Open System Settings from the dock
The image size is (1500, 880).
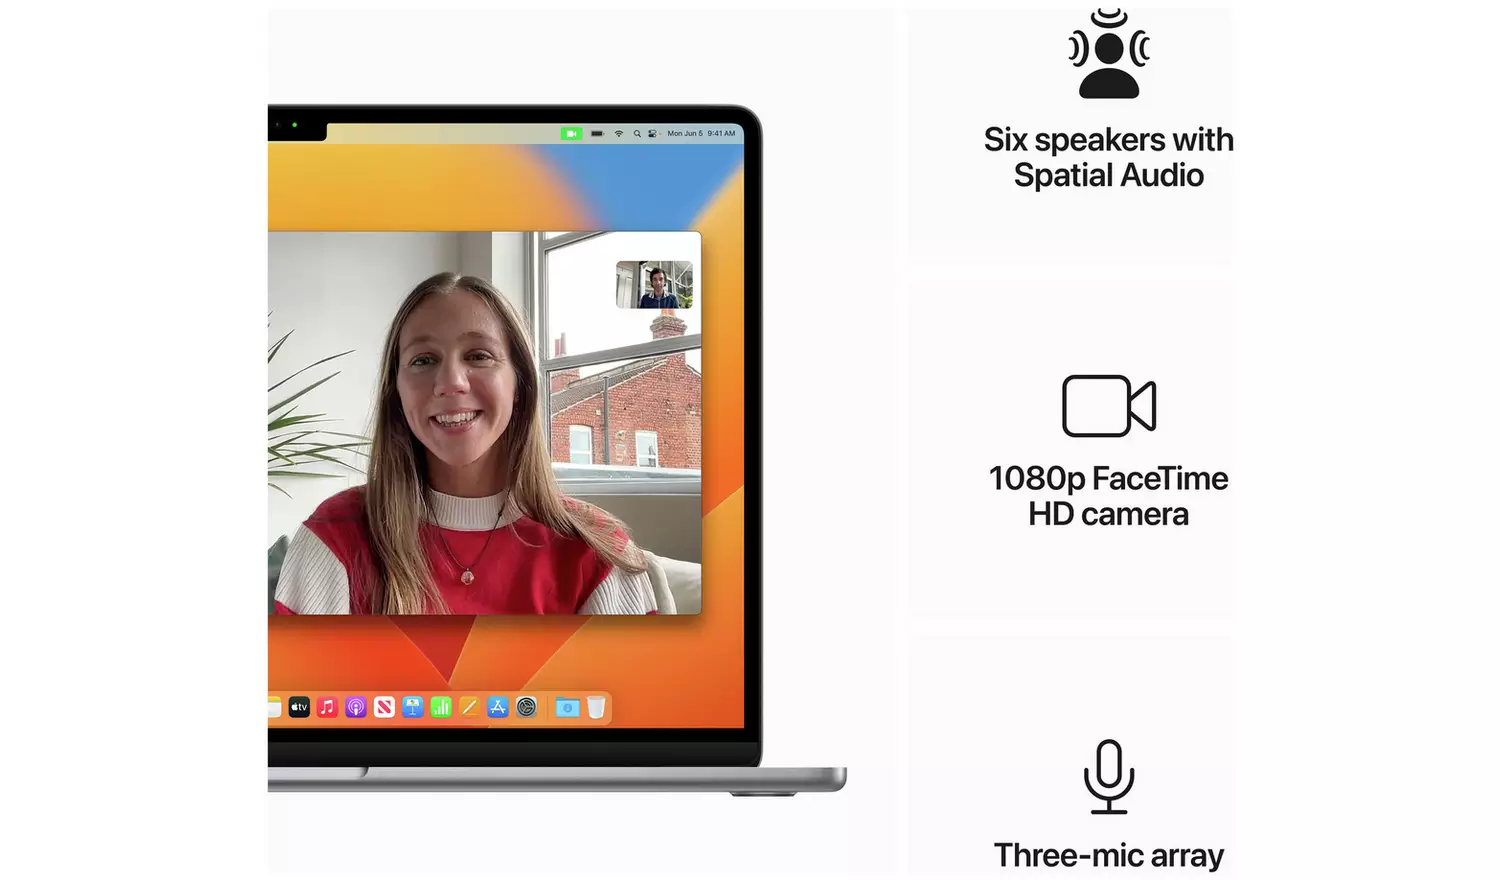click(x=526, y=708)
